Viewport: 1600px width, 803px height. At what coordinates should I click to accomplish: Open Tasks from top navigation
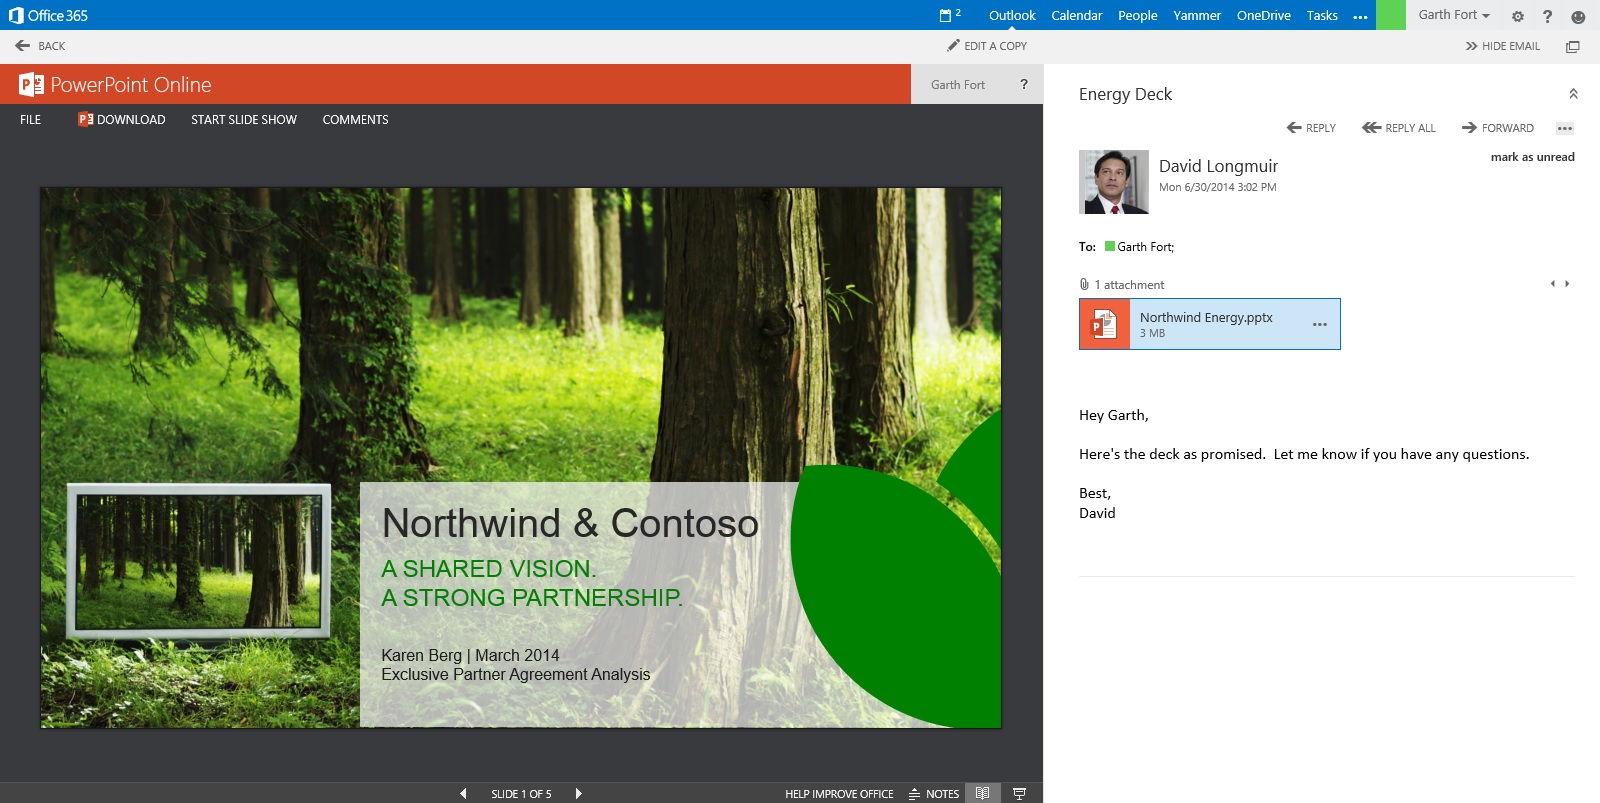pyautogui.click(x=1322, y=15)
